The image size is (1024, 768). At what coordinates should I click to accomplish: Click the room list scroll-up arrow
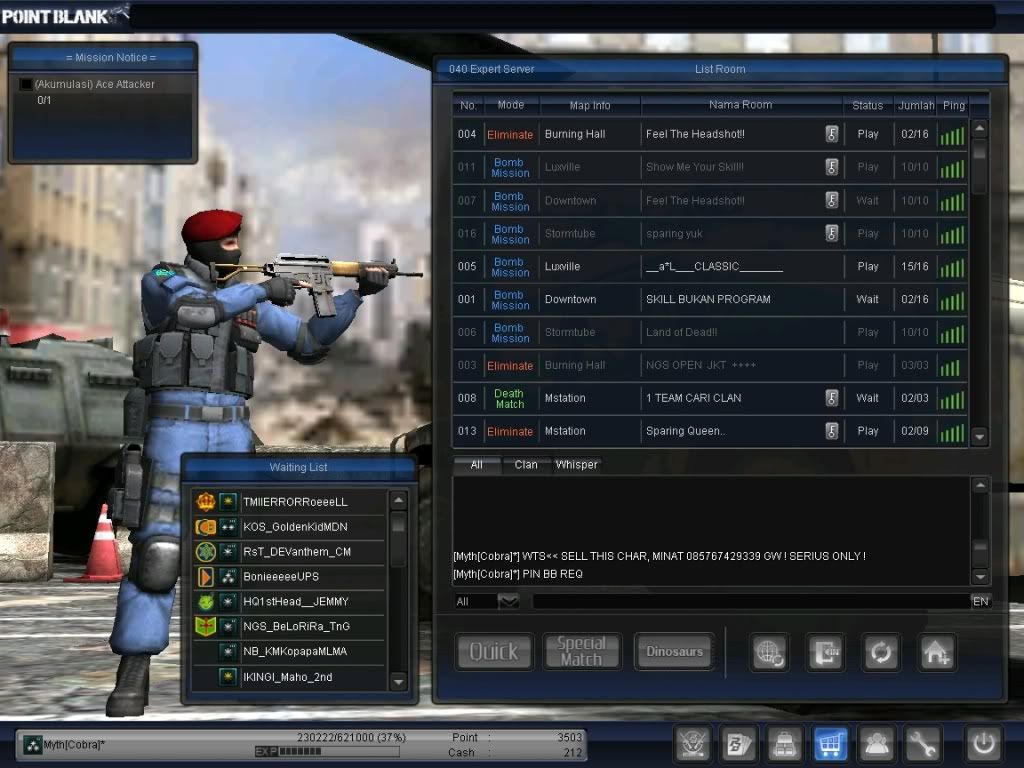tap(979, 128)
